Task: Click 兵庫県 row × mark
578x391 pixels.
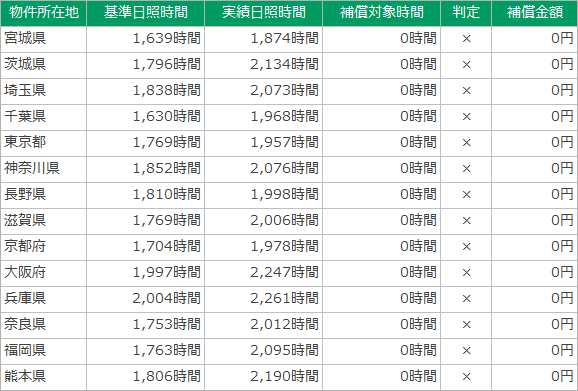Action: [466, 299]
